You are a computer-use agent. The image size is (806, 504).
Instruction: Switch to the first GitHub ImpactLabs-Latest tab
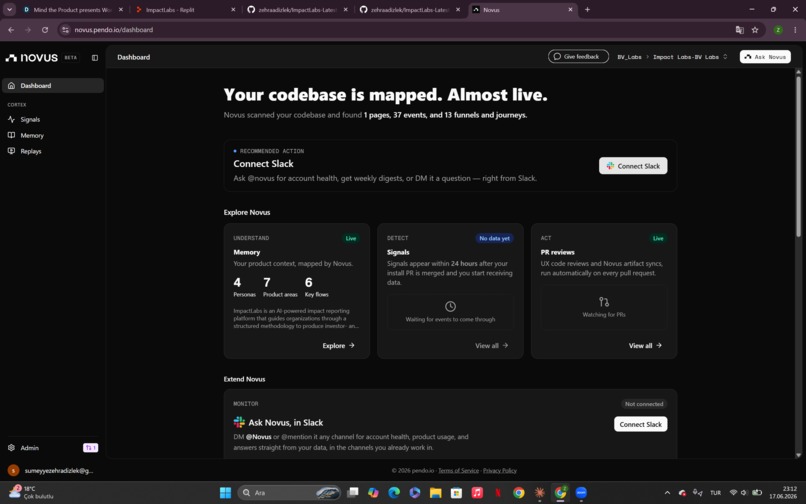point(298,10)
